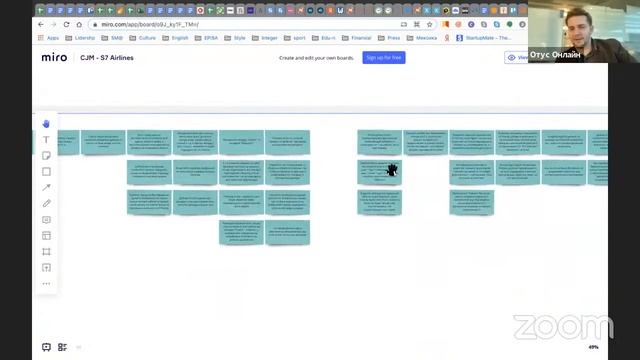640x360 pixels.
Task: Open the Lidership bookmarks folder
Action: click(80, 38)
